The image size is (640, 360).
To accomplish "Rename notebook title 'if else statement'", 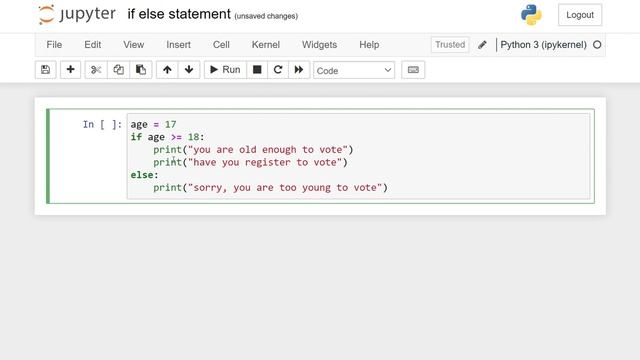I will pos(179,14).
